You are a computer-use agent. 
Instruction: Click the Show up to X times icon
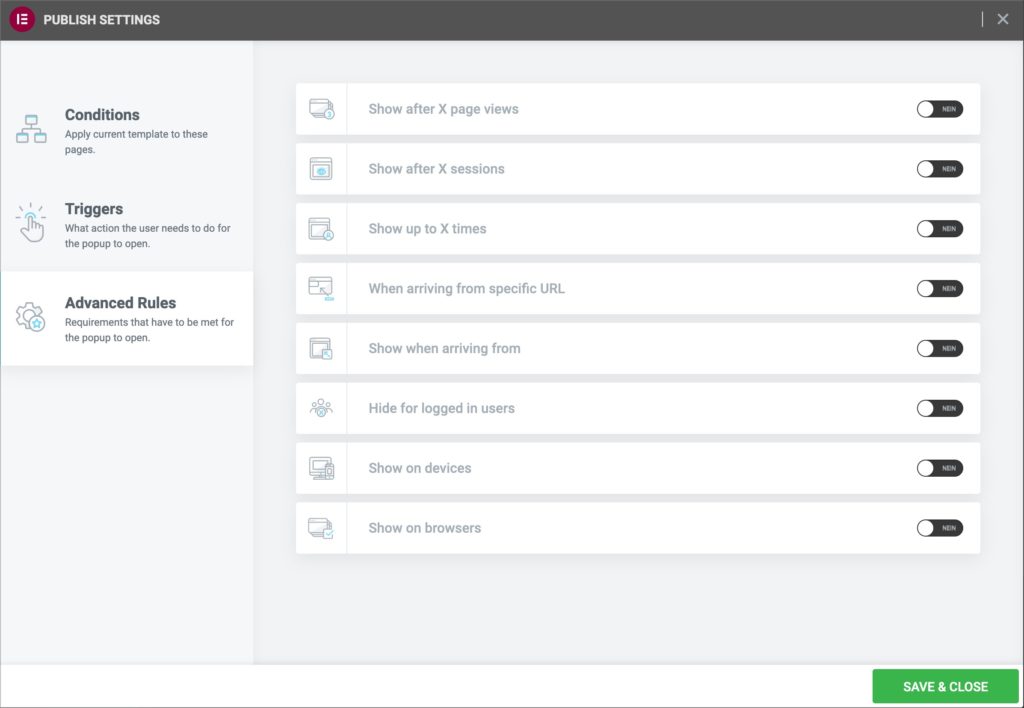321,229
